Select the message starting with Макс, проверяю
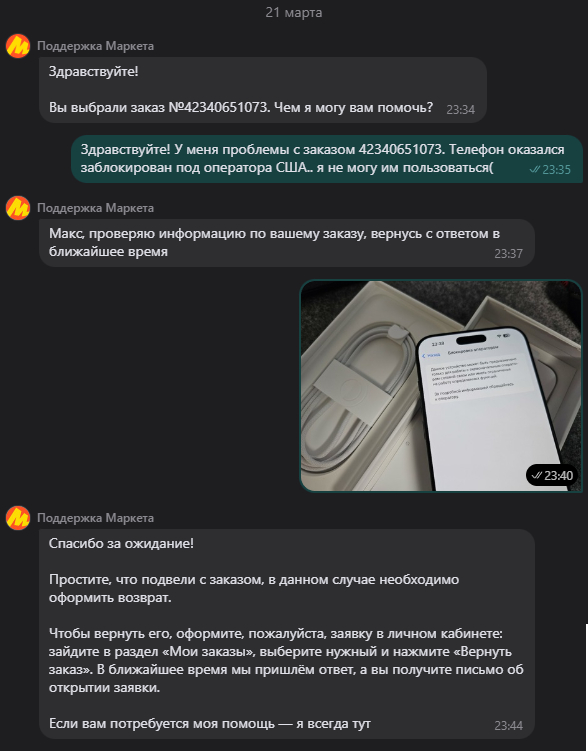Viewport: 588px width, 751px height. point(287,243)
